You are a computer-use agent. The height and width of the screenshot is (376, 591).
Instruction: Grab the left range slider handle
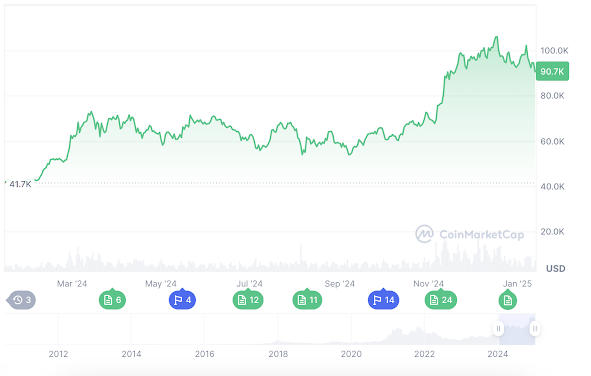[498, 329]
